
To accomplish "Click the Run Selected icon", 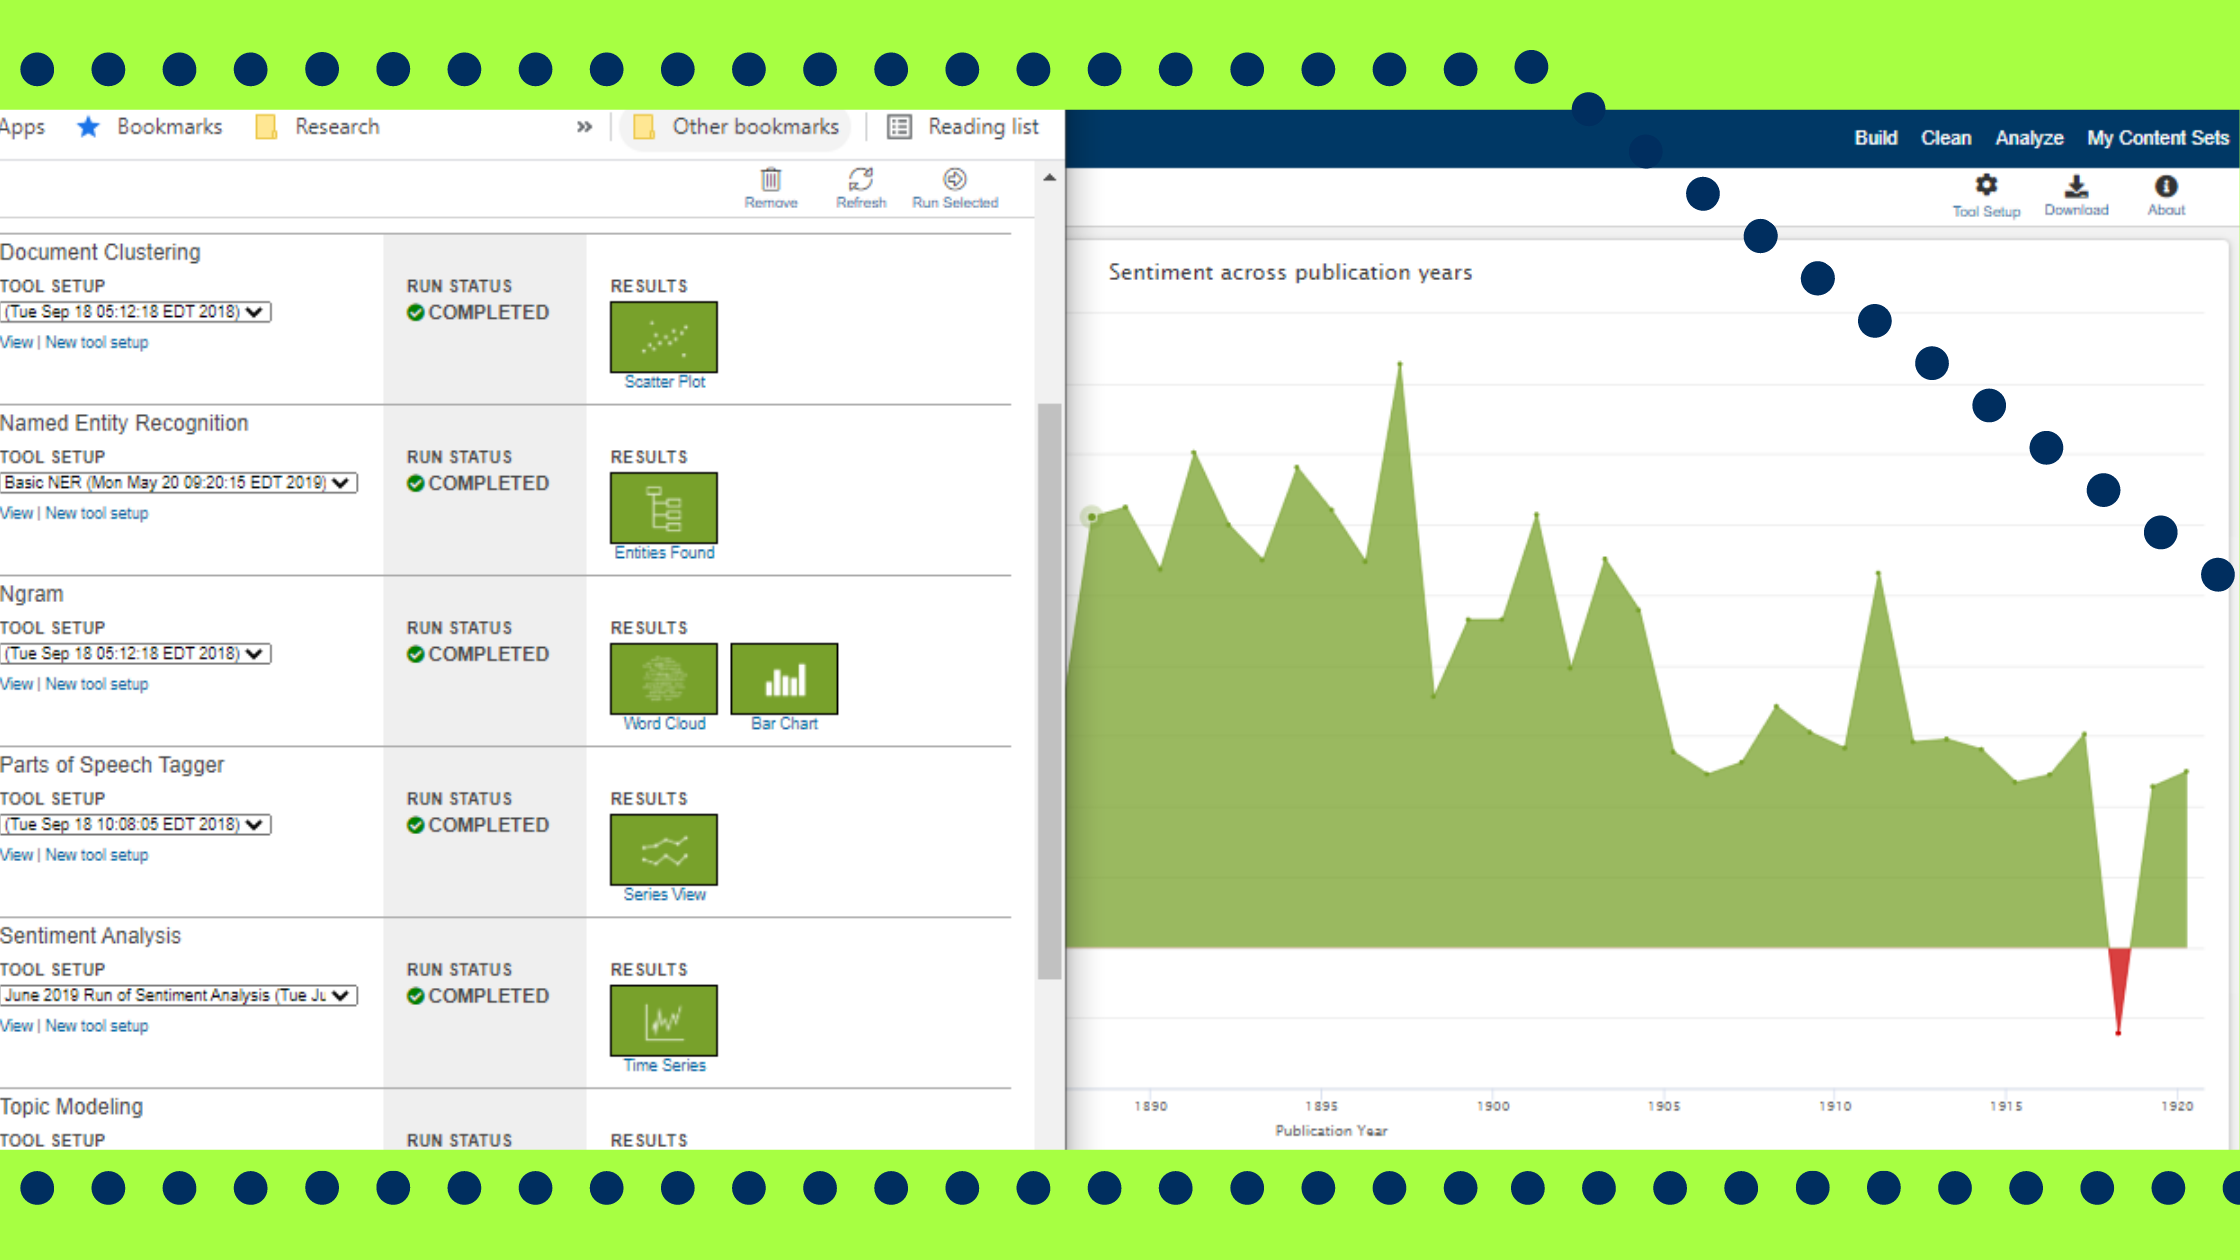I will [954, 181].
